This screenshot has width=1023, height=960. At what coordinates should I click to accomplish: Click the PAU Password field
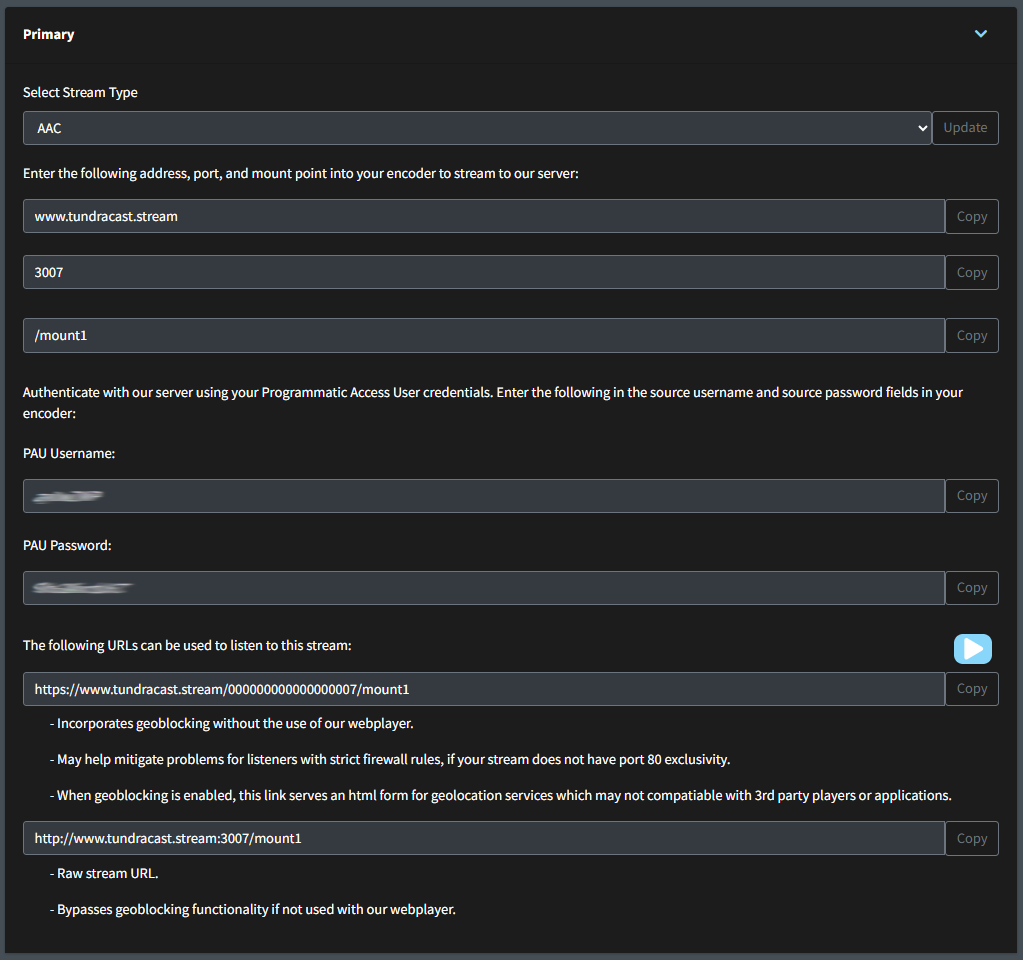[x=483, y=588]
